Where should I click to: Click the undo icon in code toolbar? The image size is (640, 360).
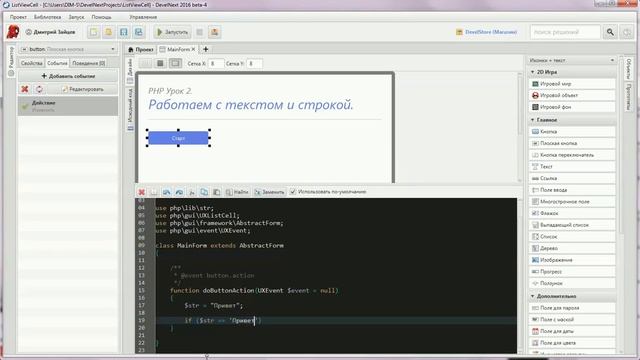tap(167, 192)
